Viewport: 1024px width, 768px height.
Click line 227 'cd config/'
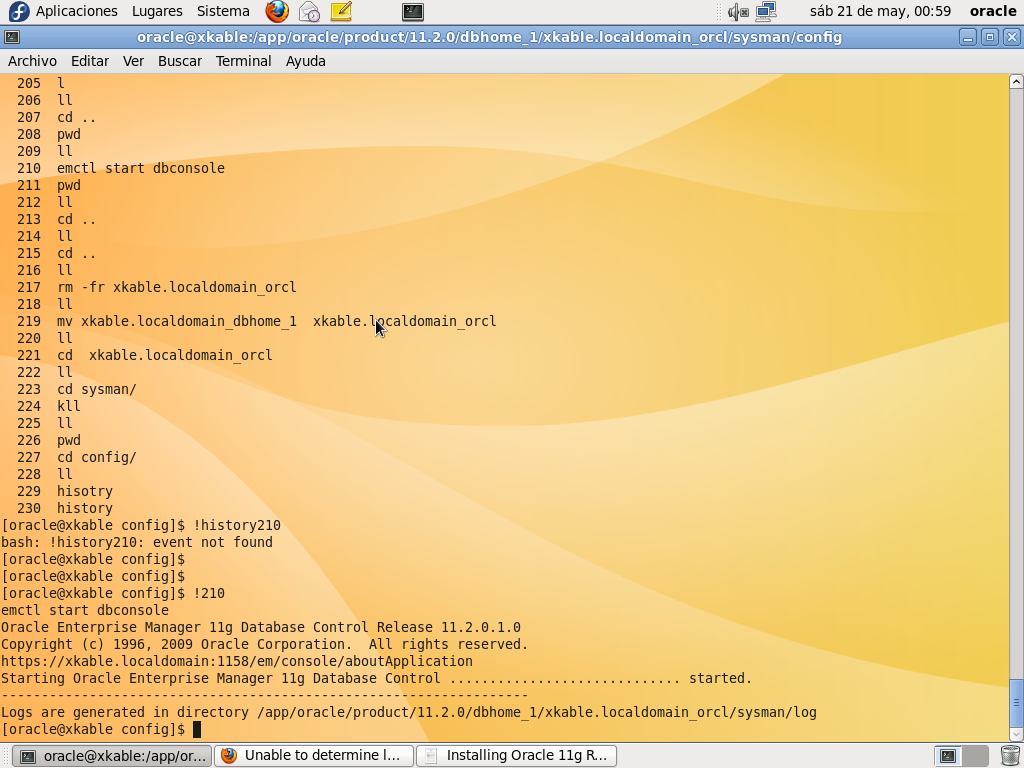[97, 456]
